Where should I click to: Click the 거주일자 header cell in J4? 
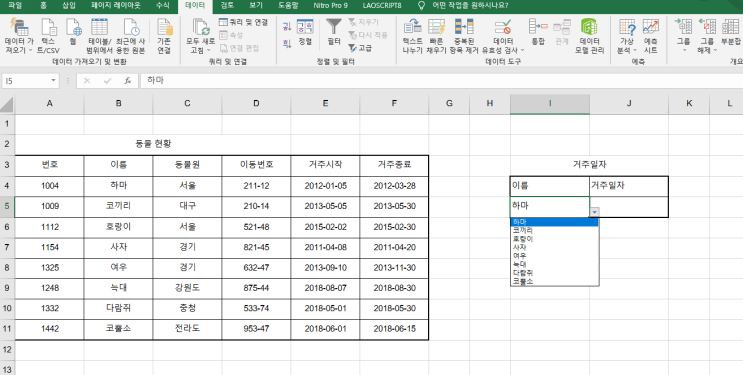tap(629, 186)
